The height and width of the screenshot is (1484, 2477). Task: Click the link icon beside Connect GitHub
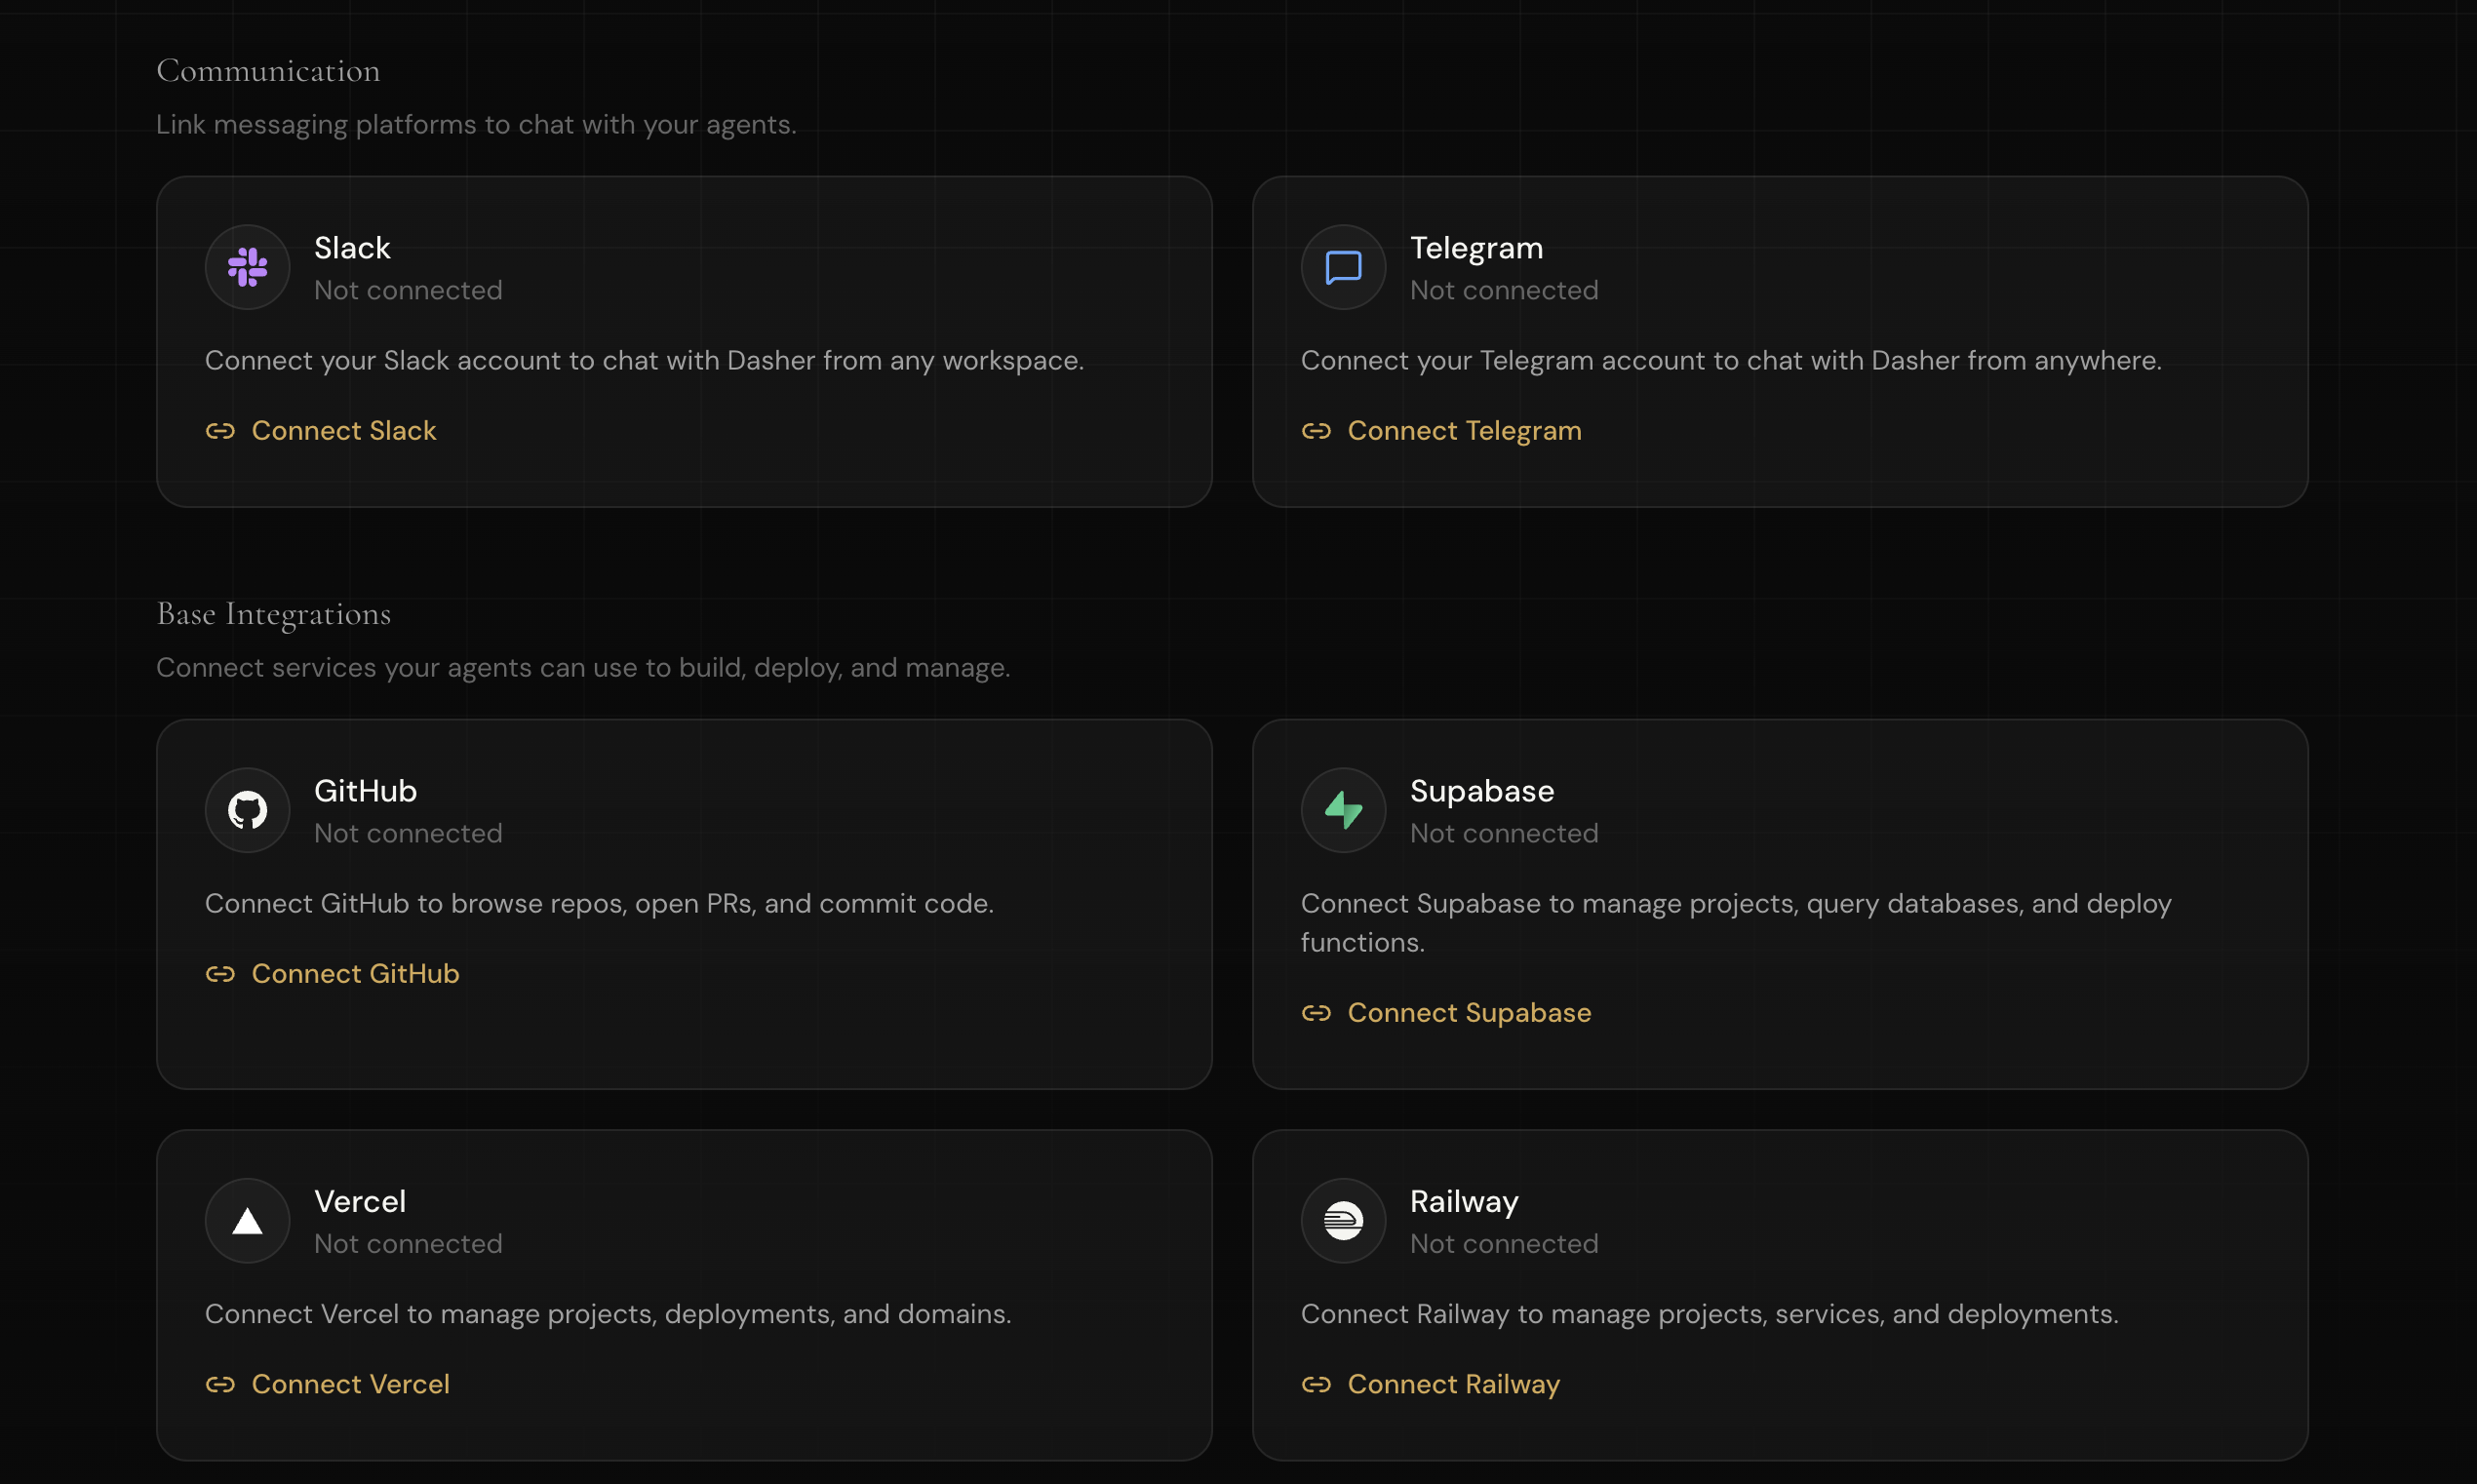tap(221, 974)
